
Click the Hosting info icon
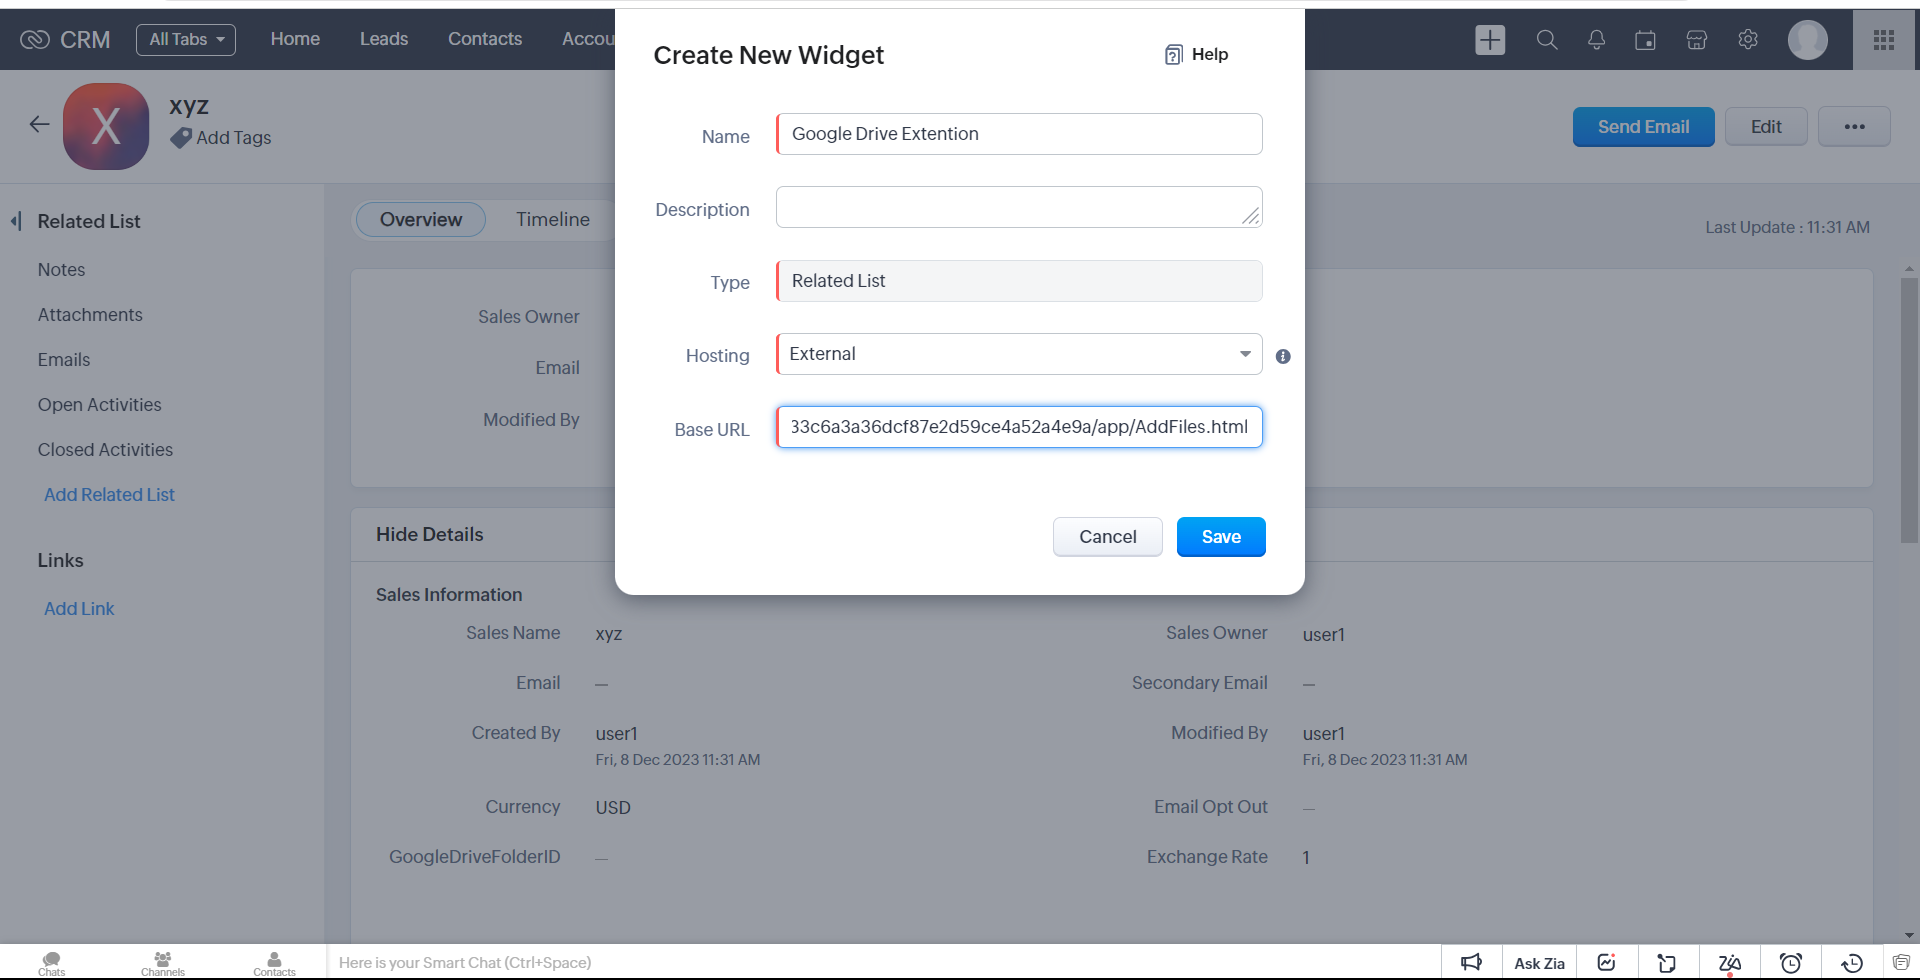tap(1283, 356)
